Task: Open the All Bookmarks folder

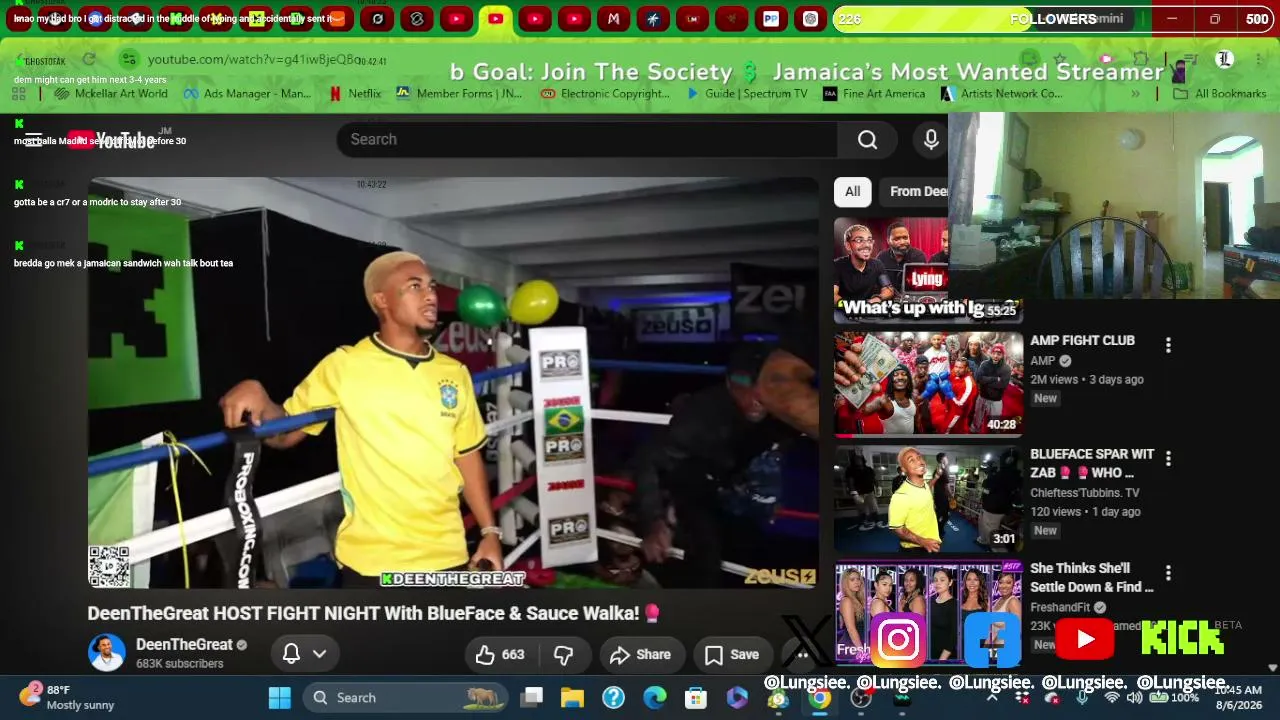Action: pyautogui.click(x=1220, y=94)
